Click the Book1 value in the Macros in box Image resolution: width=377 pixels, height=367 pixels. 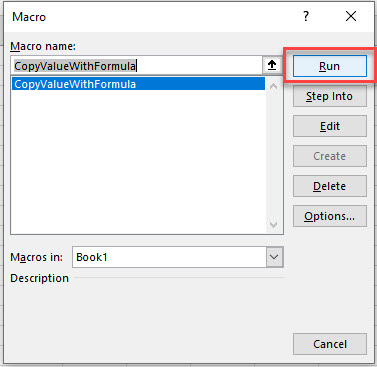[x=92, y=257]
